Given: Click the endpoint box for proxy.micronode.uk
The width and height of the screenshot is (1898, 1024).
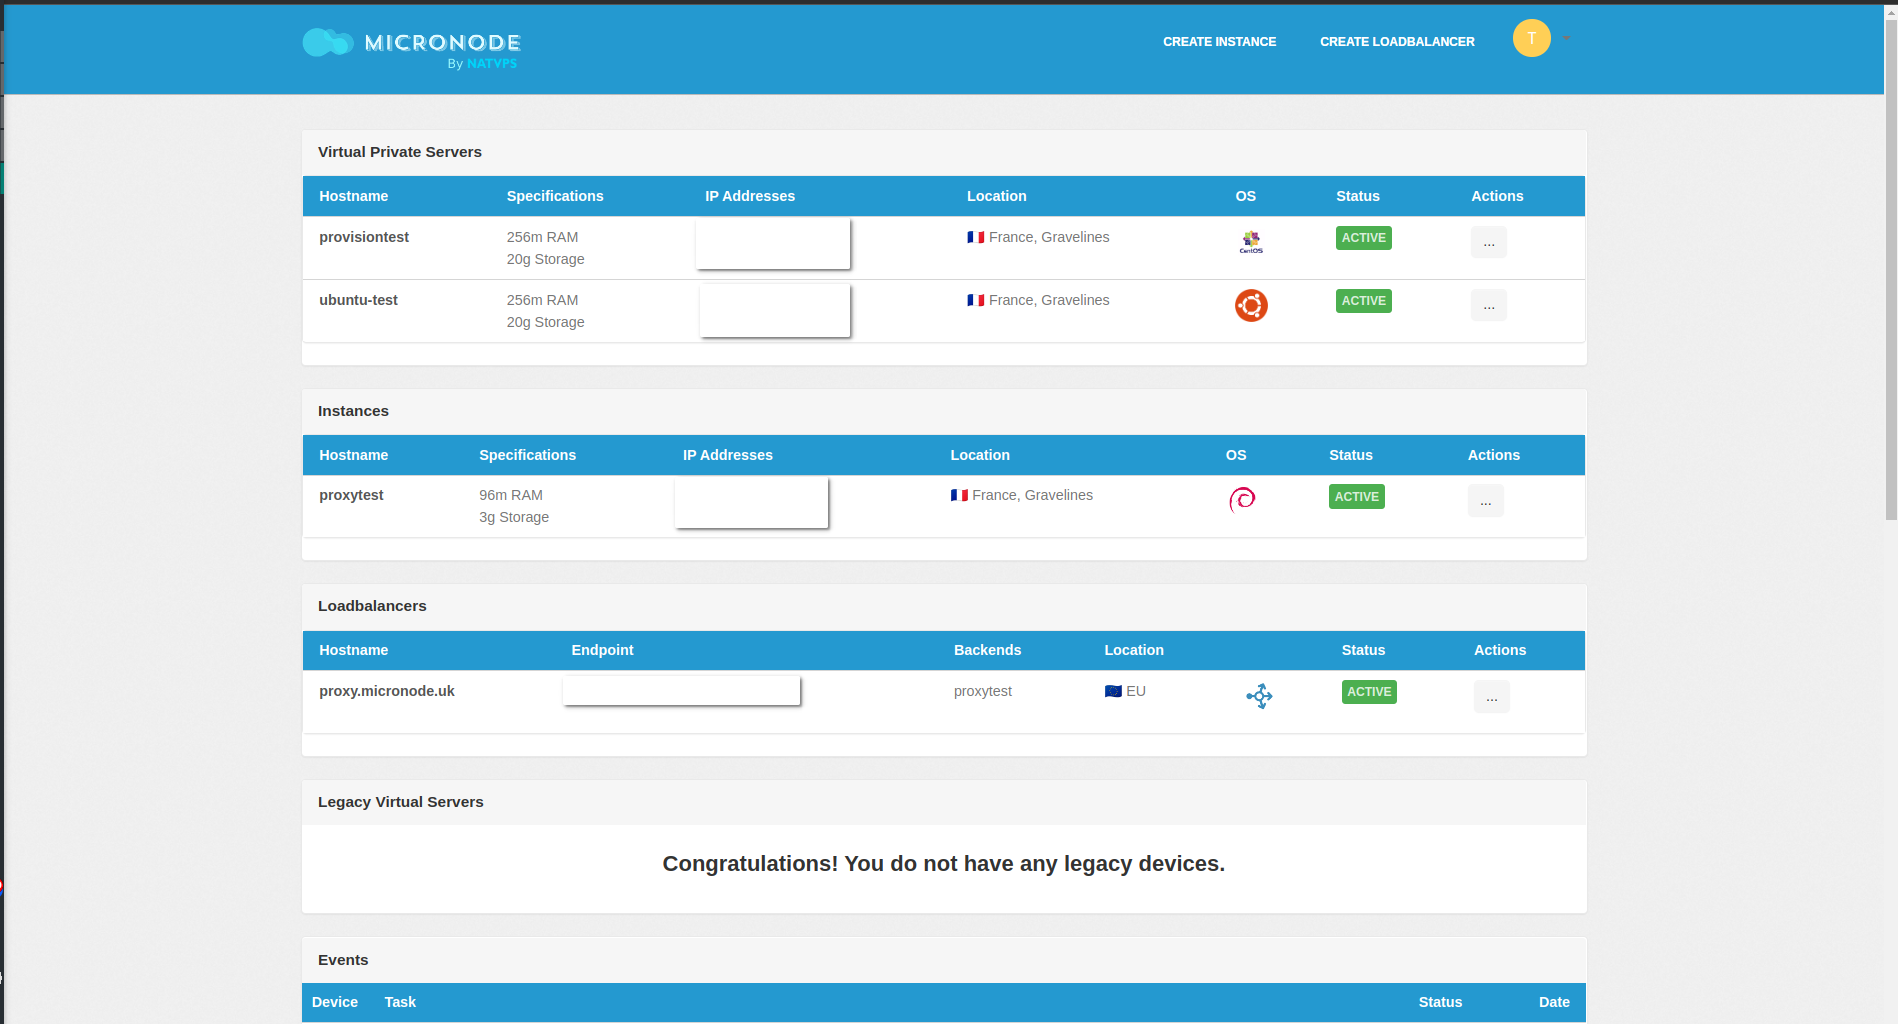Looking at the screenshot, I should pos(681,691).
